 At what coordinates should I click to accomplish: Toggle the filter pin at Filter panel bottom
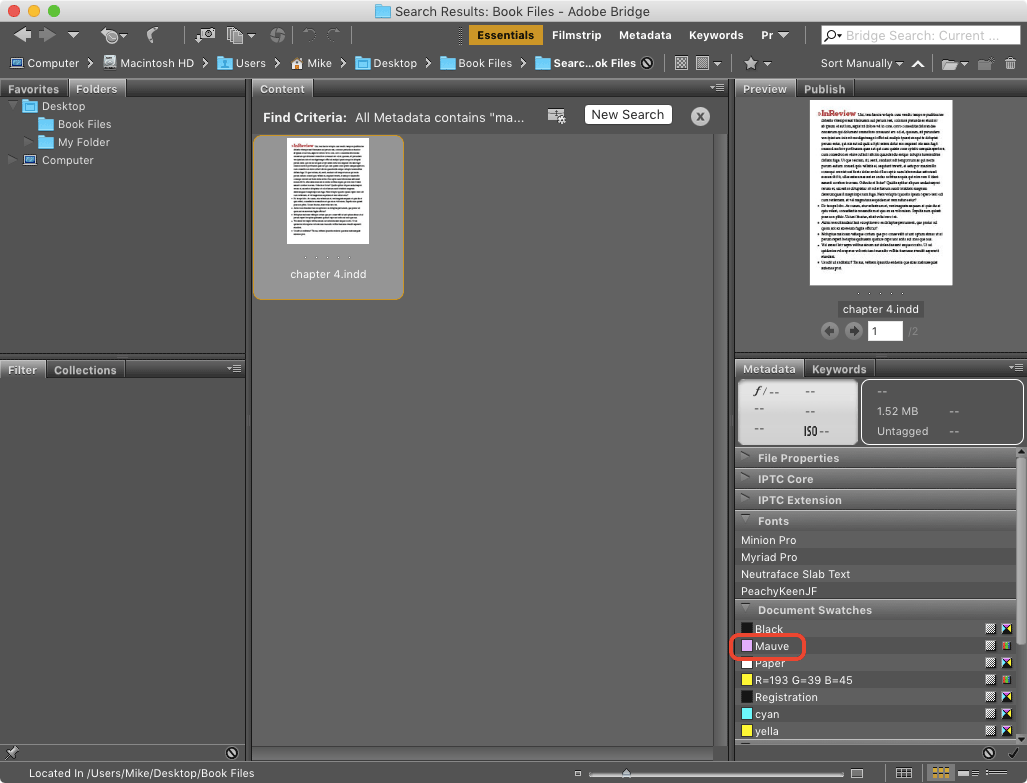tap(12, 753)
